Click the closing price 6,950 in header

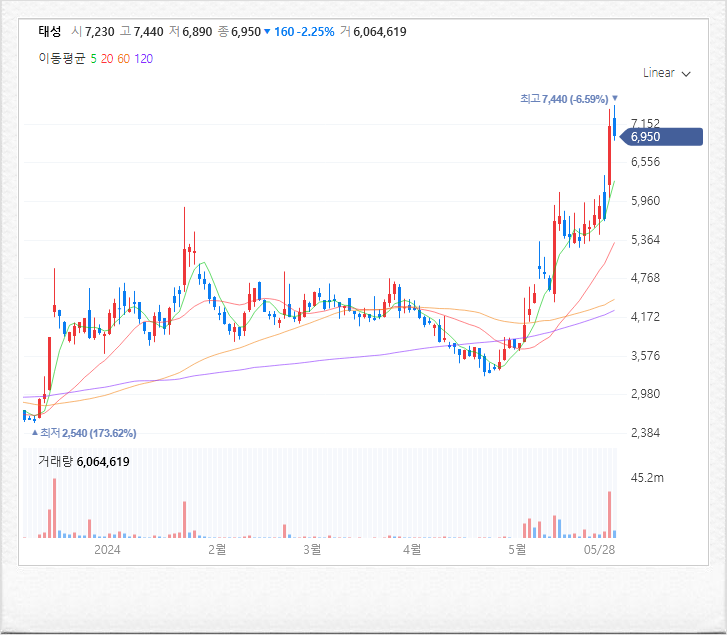point(246,32)
